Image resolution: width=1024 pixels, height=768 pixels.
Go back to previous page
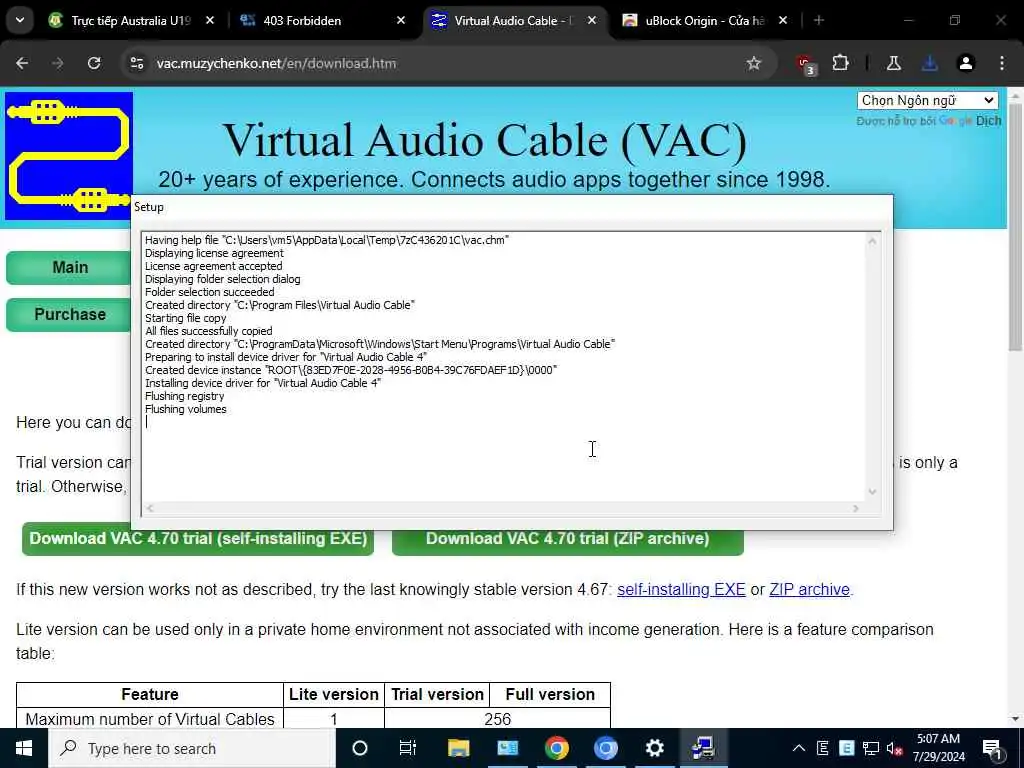22,63
